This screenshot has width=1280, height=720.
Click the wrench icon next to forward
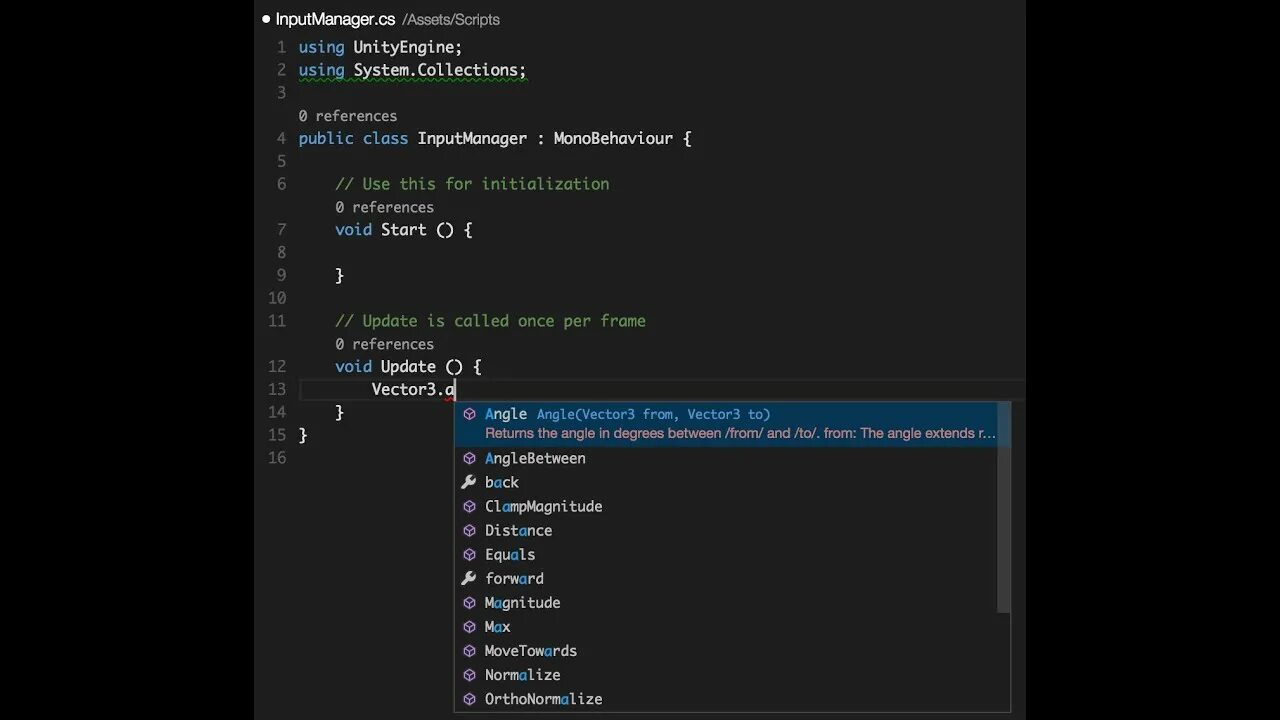[470, 578]
